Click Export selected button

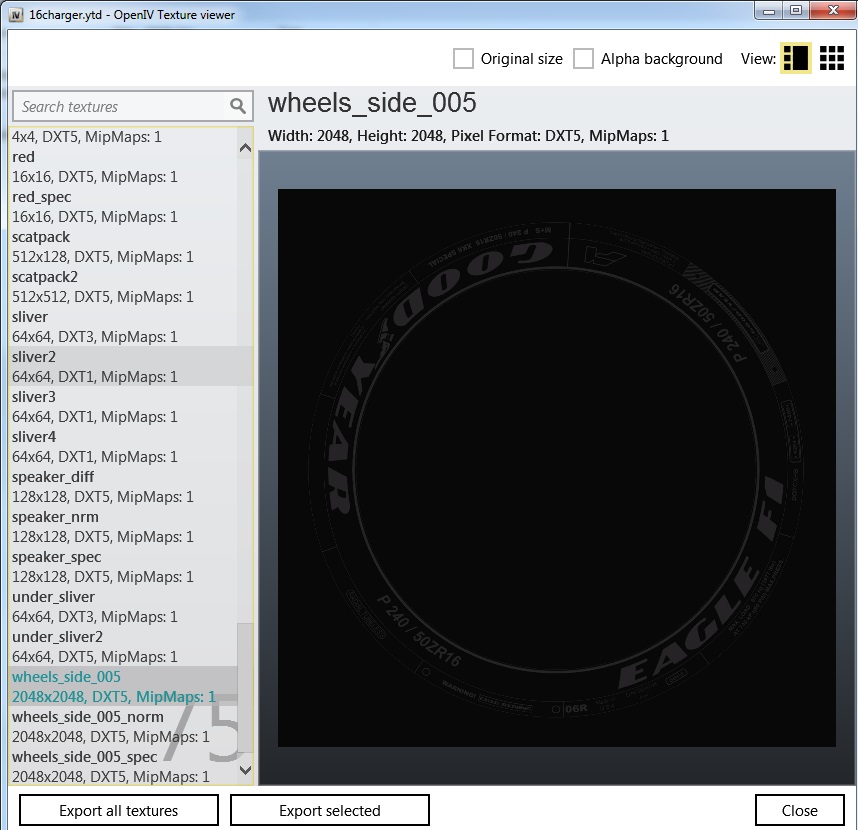pos(330,810)
